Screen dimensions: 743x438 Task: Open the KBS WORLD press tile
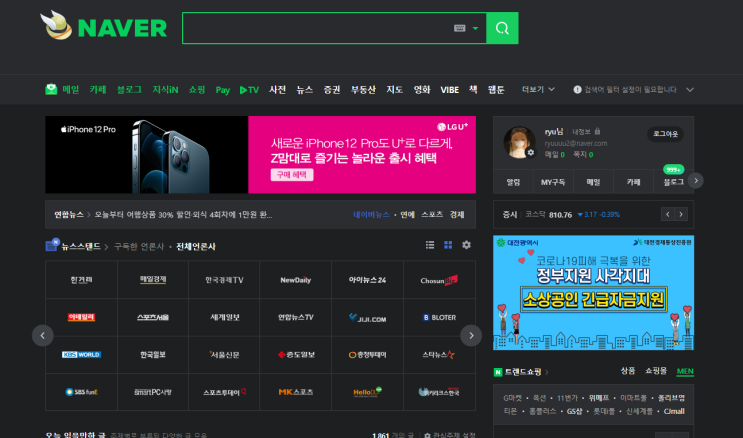tap(82, 355)
